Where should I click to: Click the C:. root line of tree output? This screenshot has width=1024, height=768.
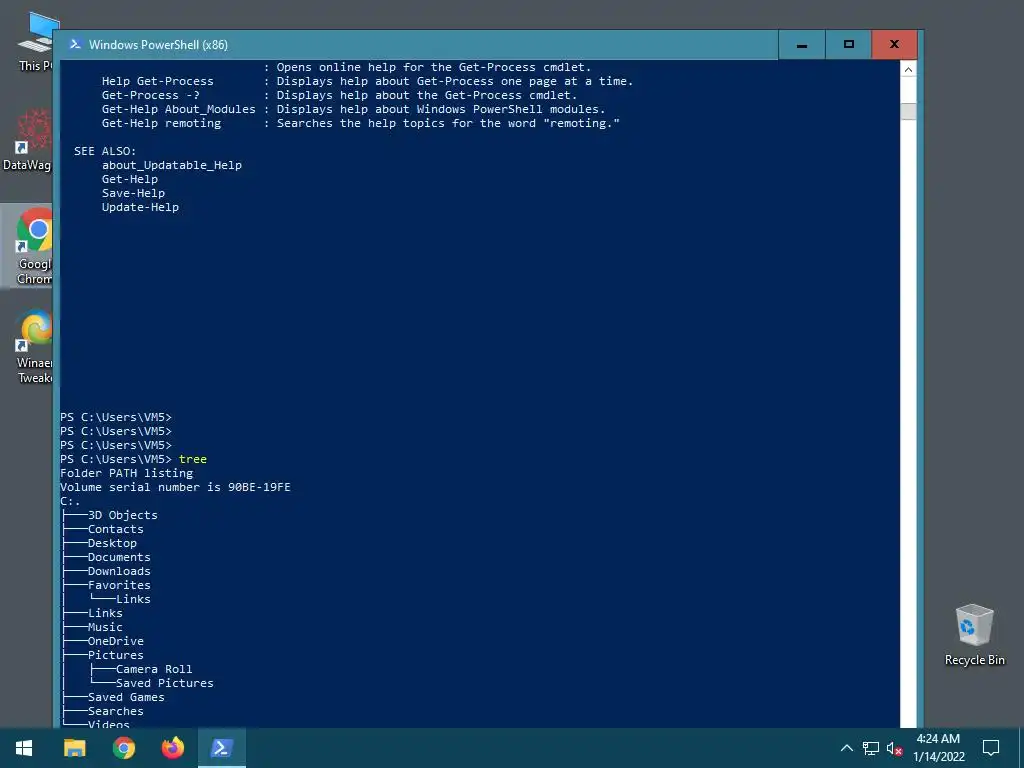coord(70,502)
